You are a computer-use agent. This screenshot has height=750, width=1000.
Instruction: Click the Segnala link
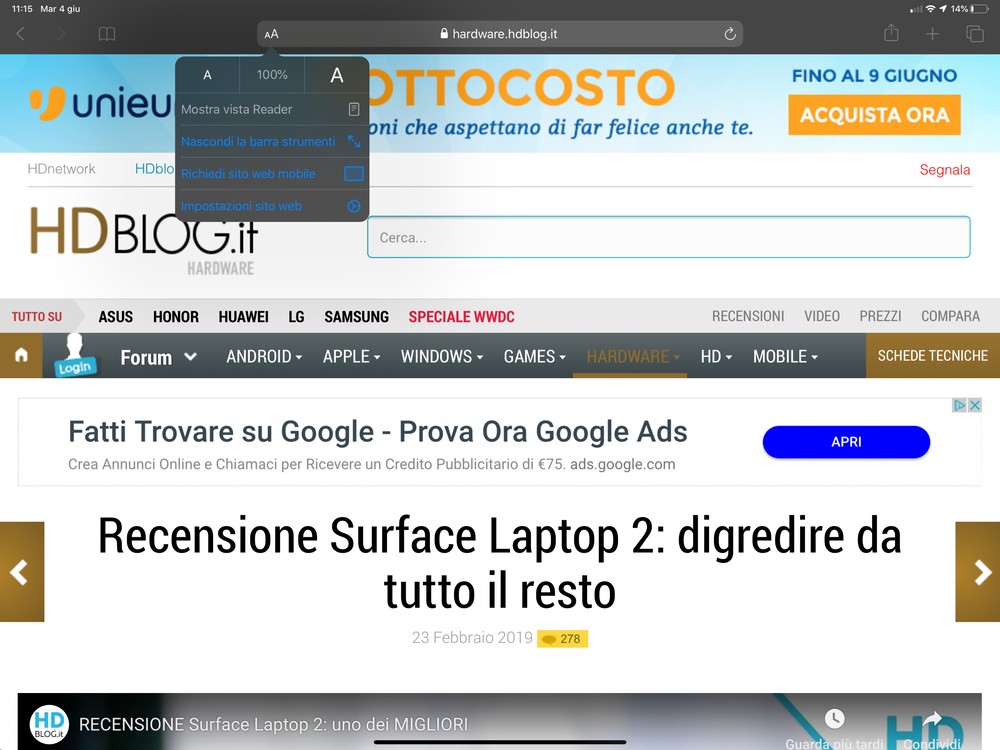coord(945,170)
